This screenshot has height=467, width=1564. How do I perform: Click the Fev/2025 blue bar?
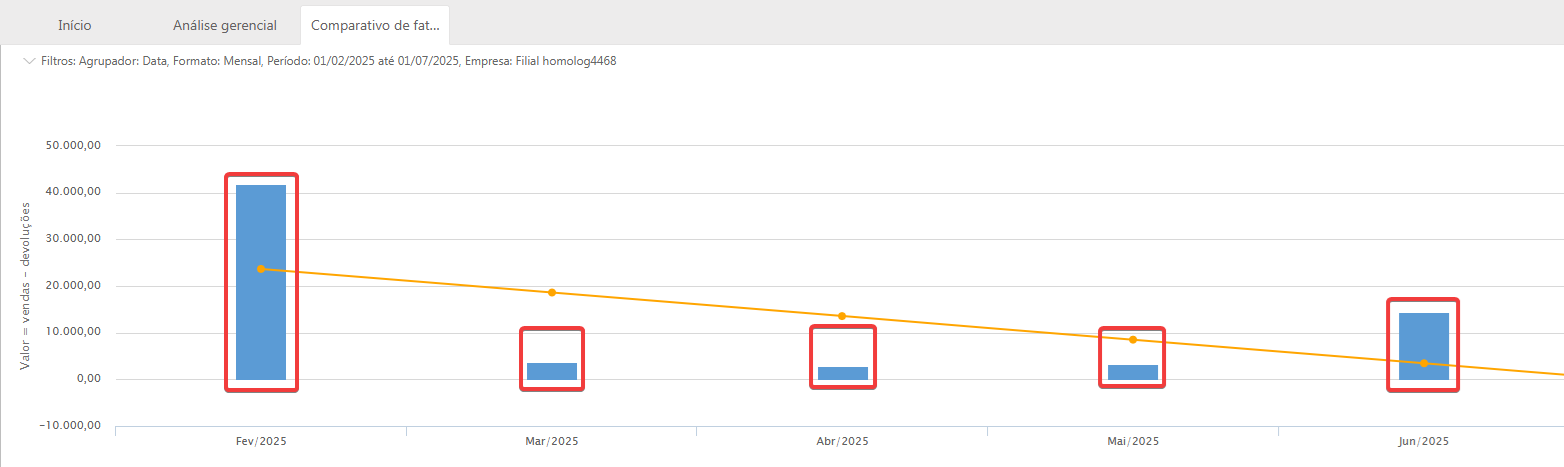coord(261,282)
